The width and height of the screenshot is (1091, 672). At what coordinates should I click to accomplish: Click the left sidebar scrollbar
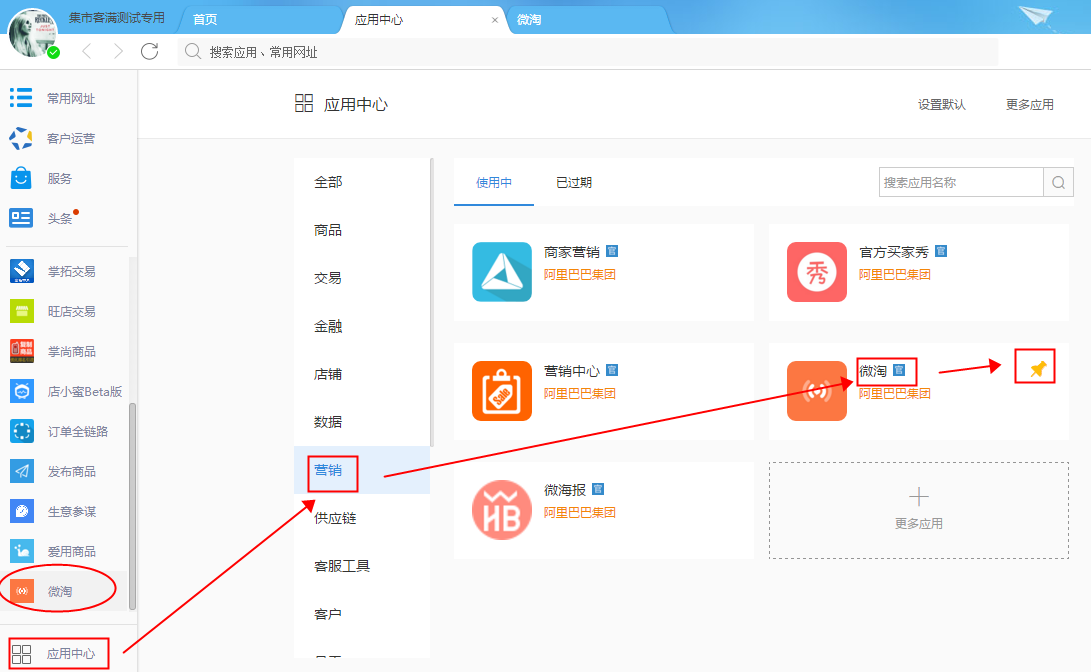pyautogui.click(x=132, y=506)
